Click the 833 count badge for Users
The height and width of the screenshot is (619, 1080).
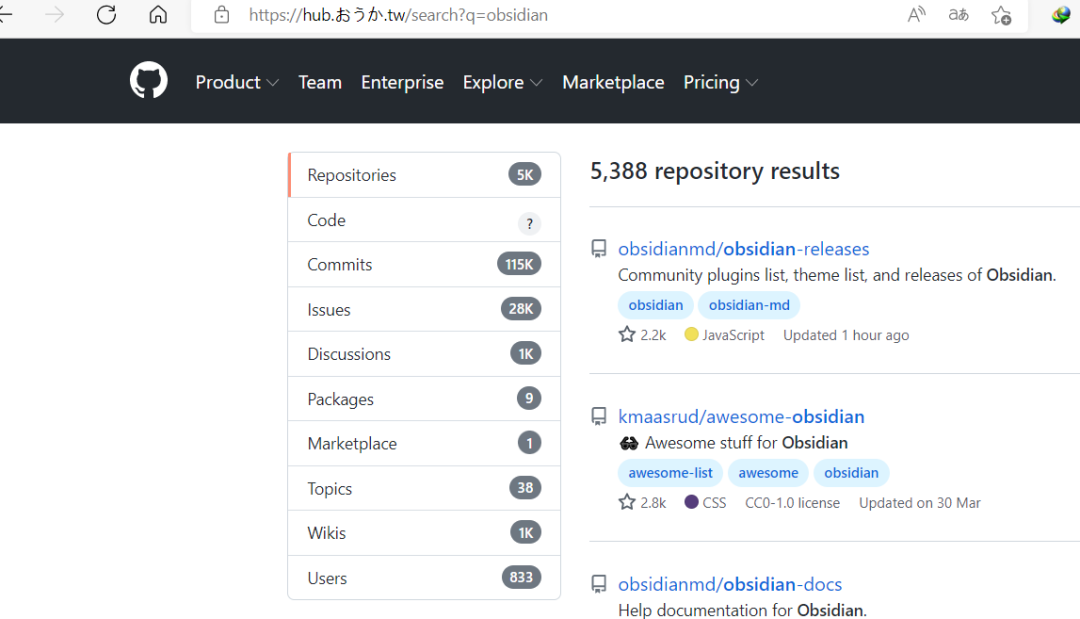(x=521, y=577)
